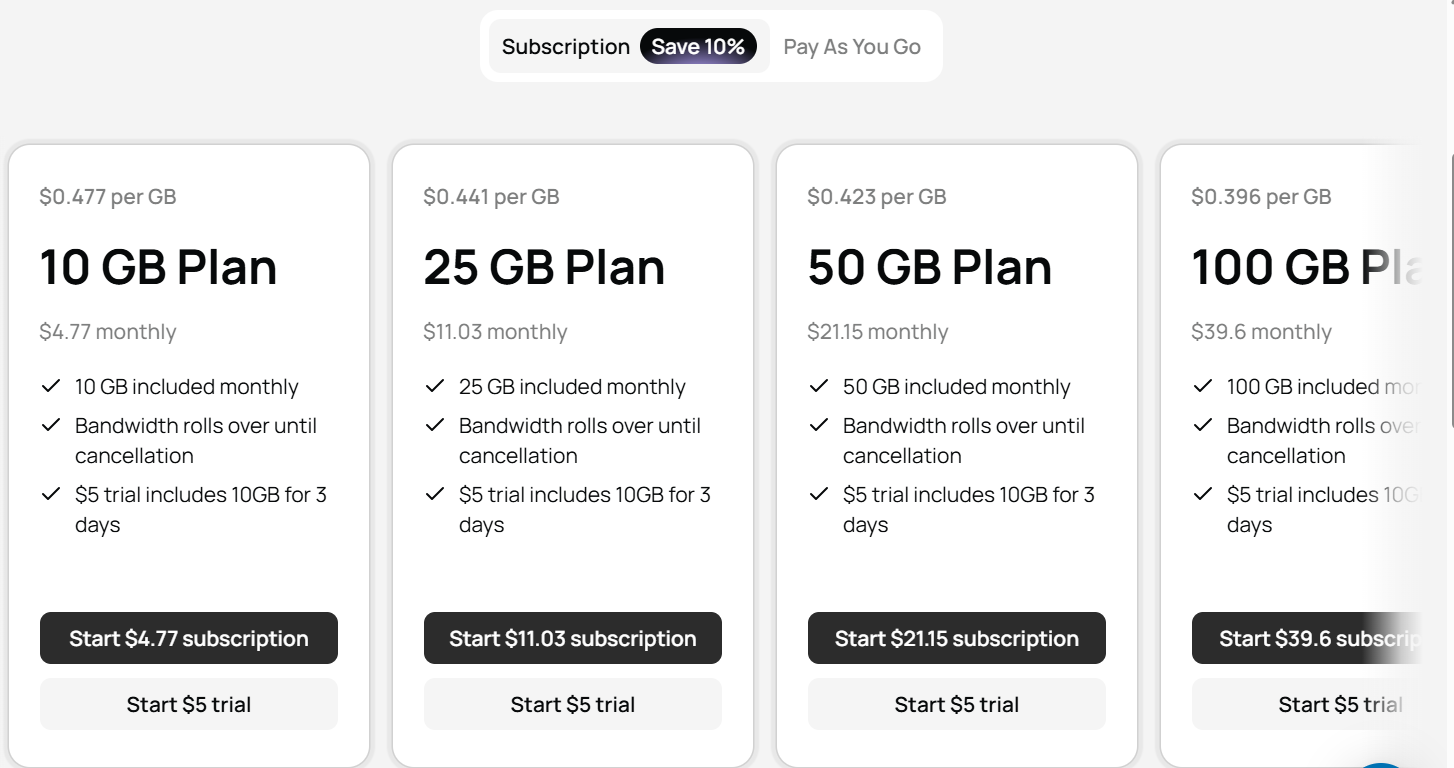Click the 50 GB Plan heading

point(930,267)
